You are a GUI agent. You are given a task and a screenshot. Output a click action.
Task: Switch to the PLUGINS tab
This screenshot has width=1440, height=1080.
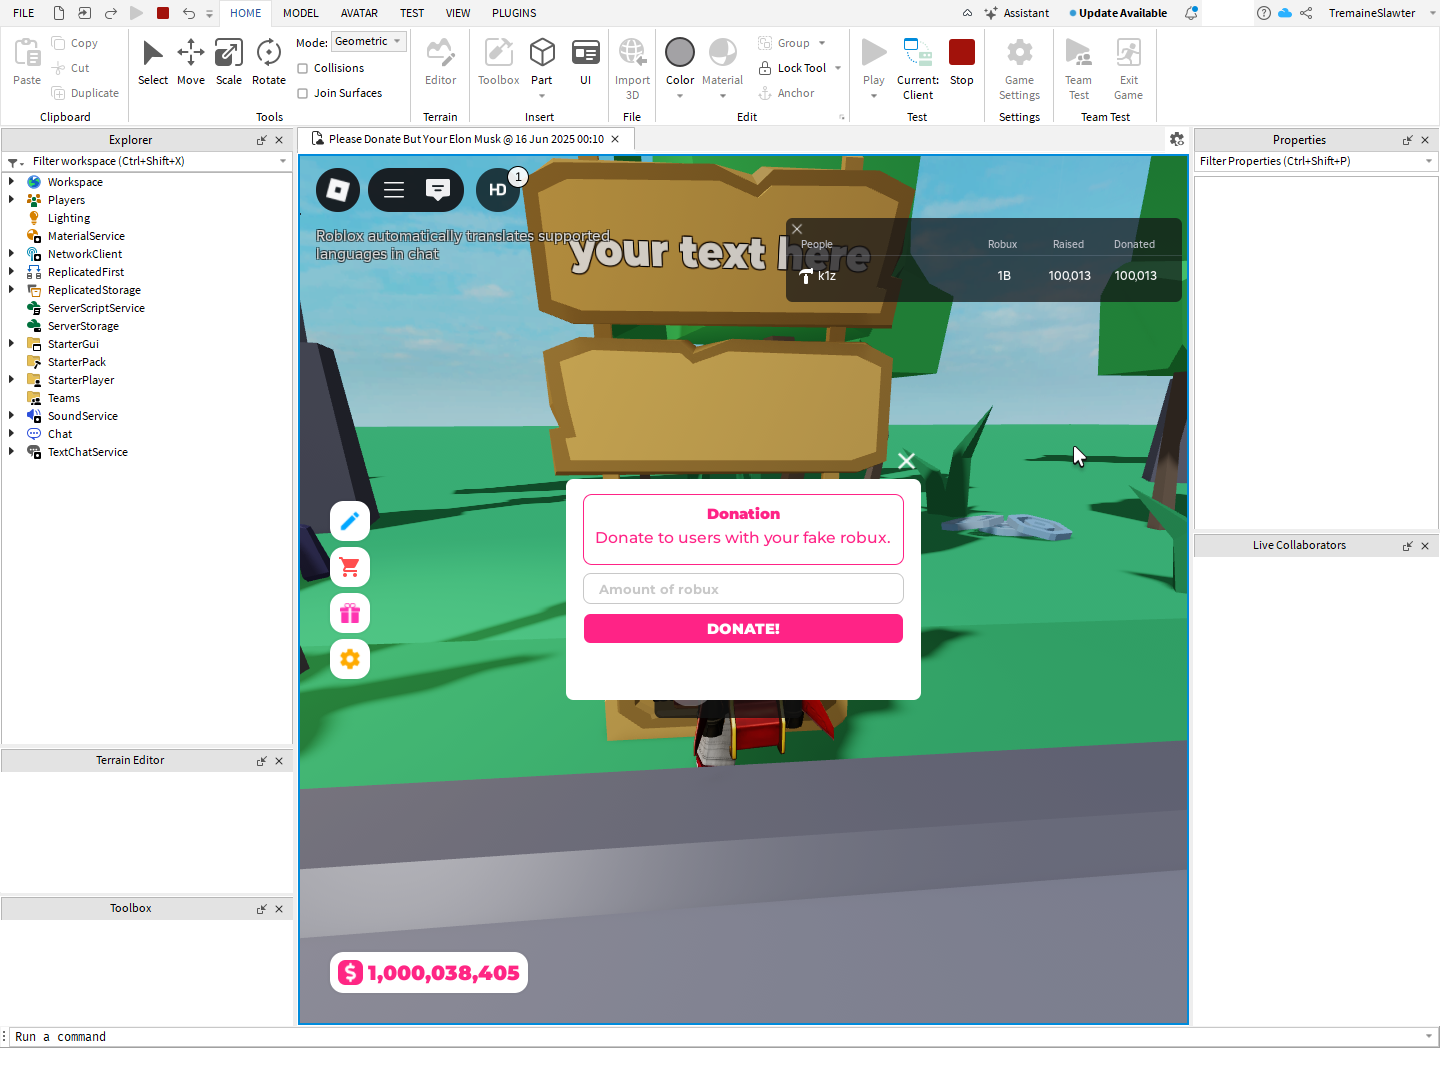(x=514, y=13)
